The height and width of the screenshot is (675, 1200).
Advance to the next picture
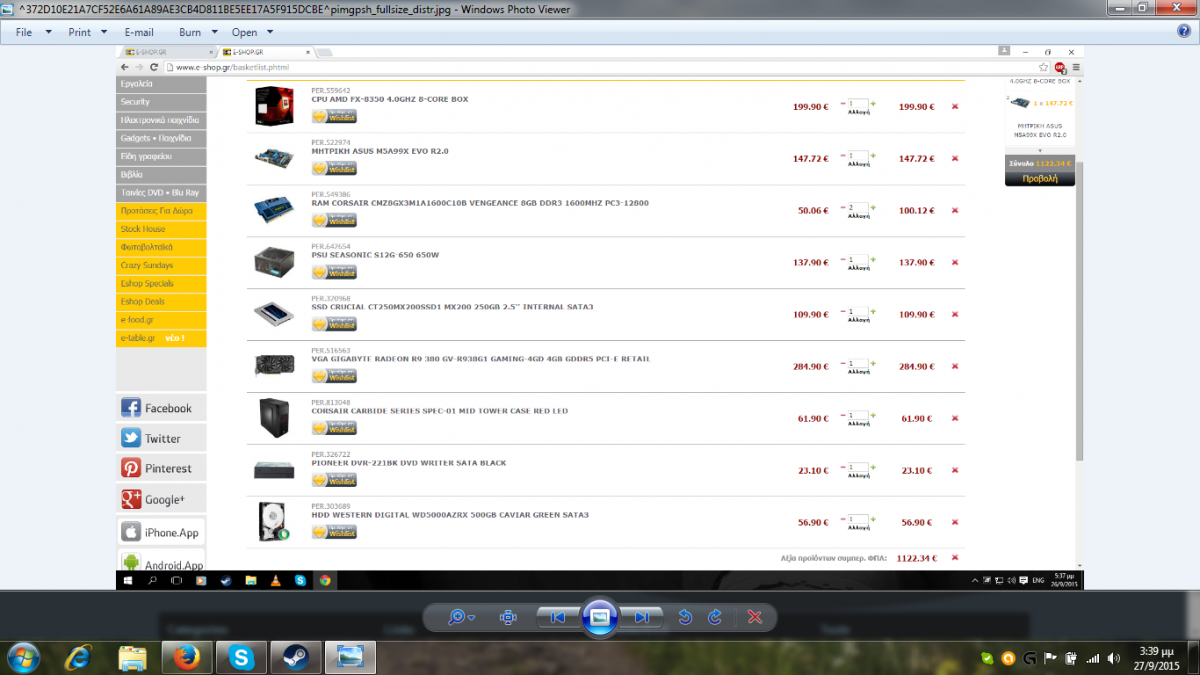(642, 617)
